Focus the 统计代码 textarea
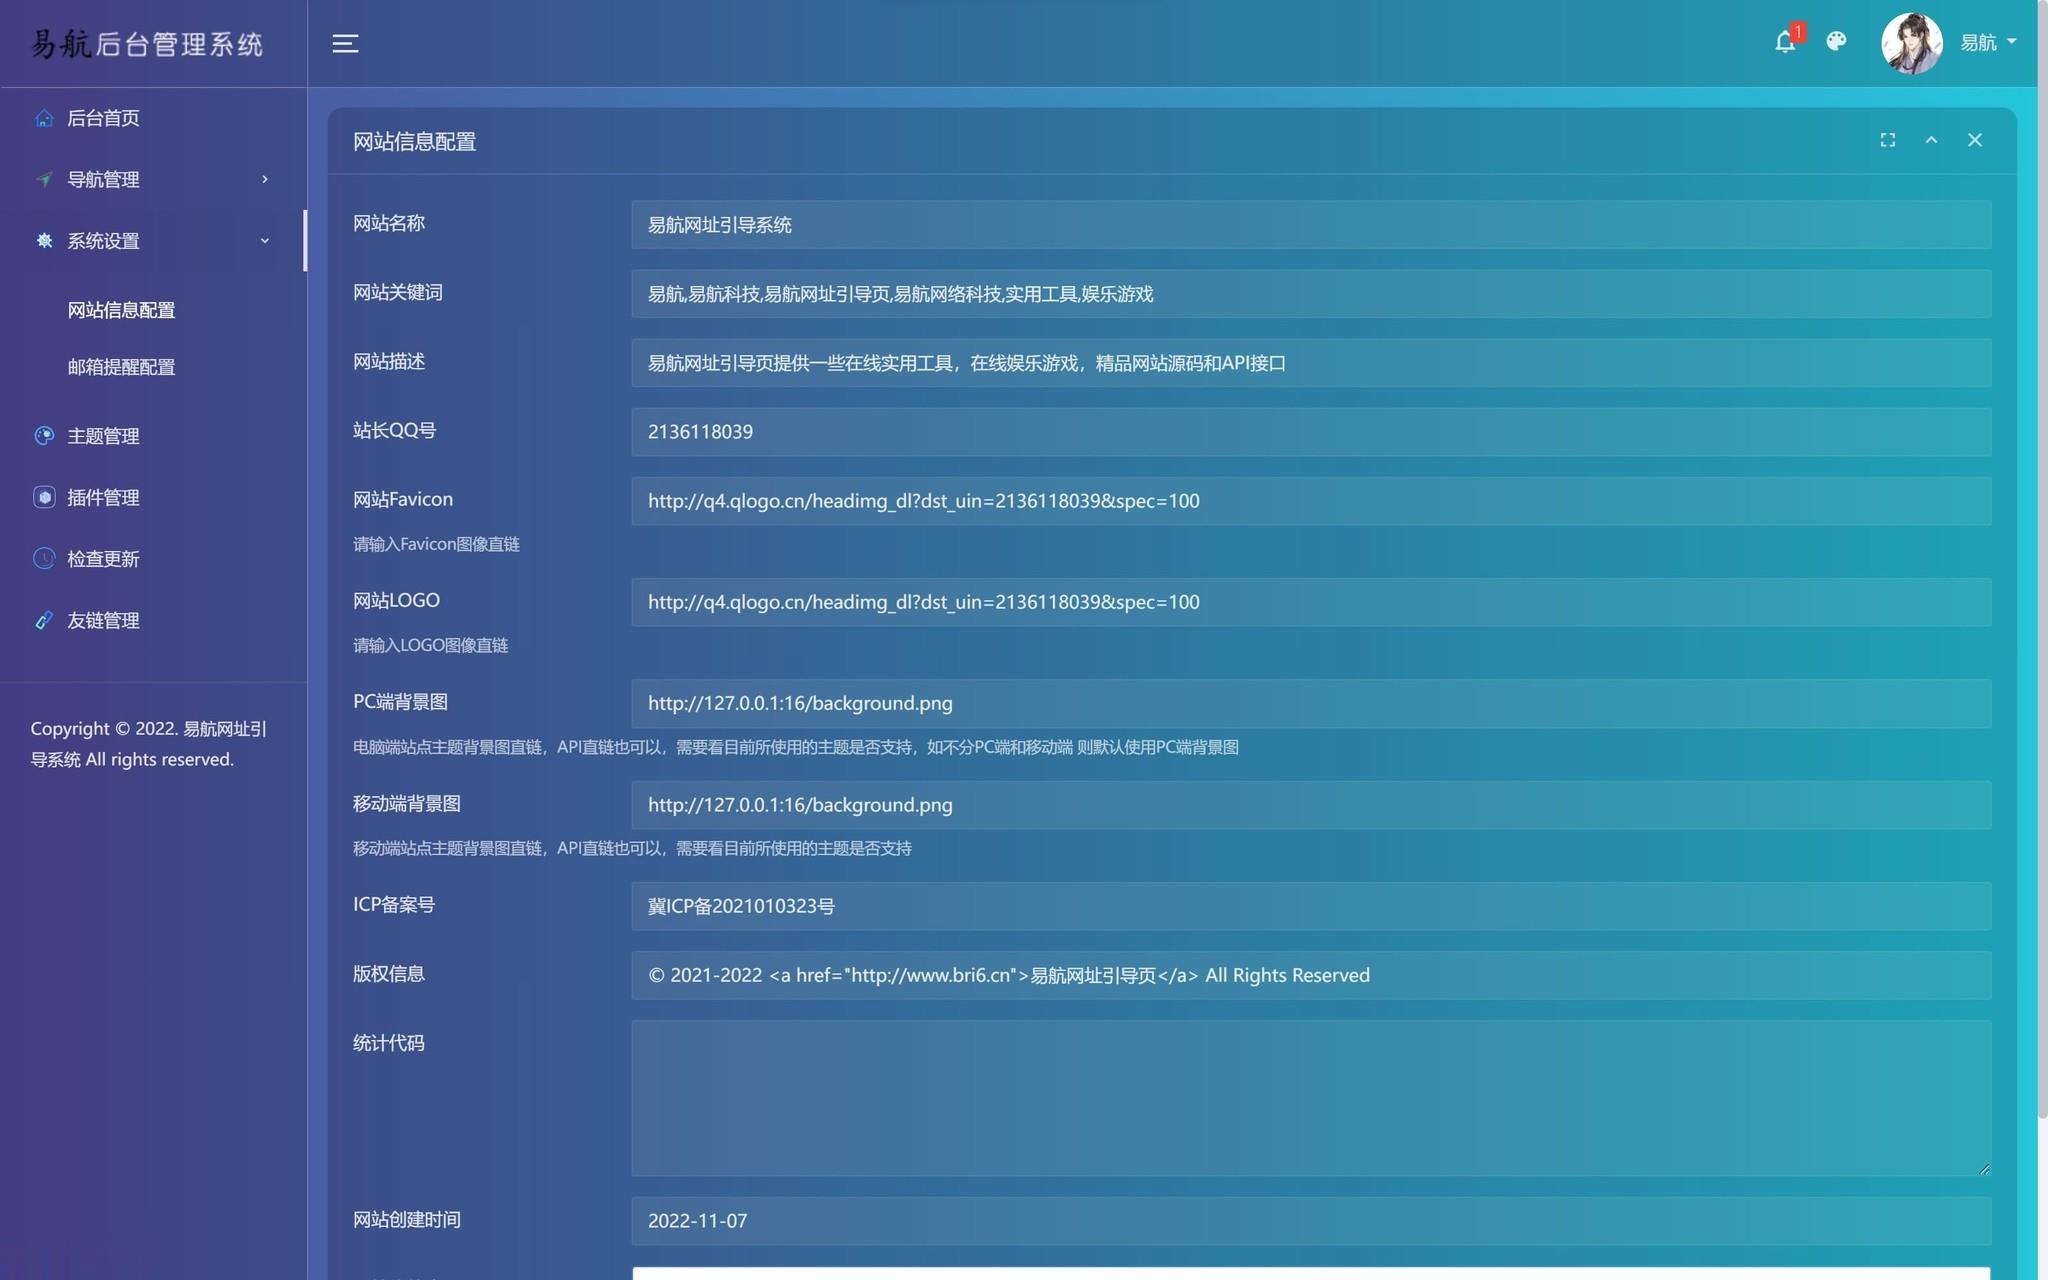 1310,1097
